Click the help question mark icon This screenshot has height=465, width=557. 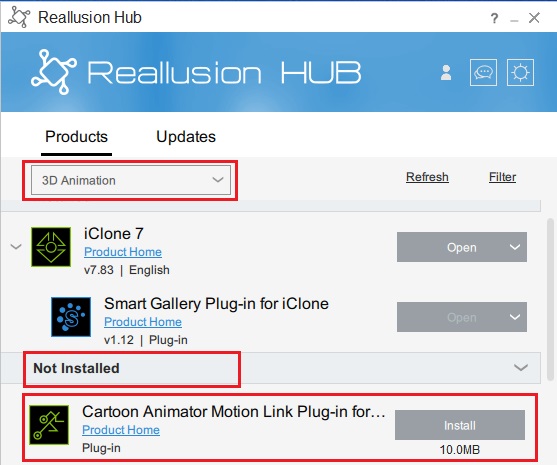click(494, 18)
